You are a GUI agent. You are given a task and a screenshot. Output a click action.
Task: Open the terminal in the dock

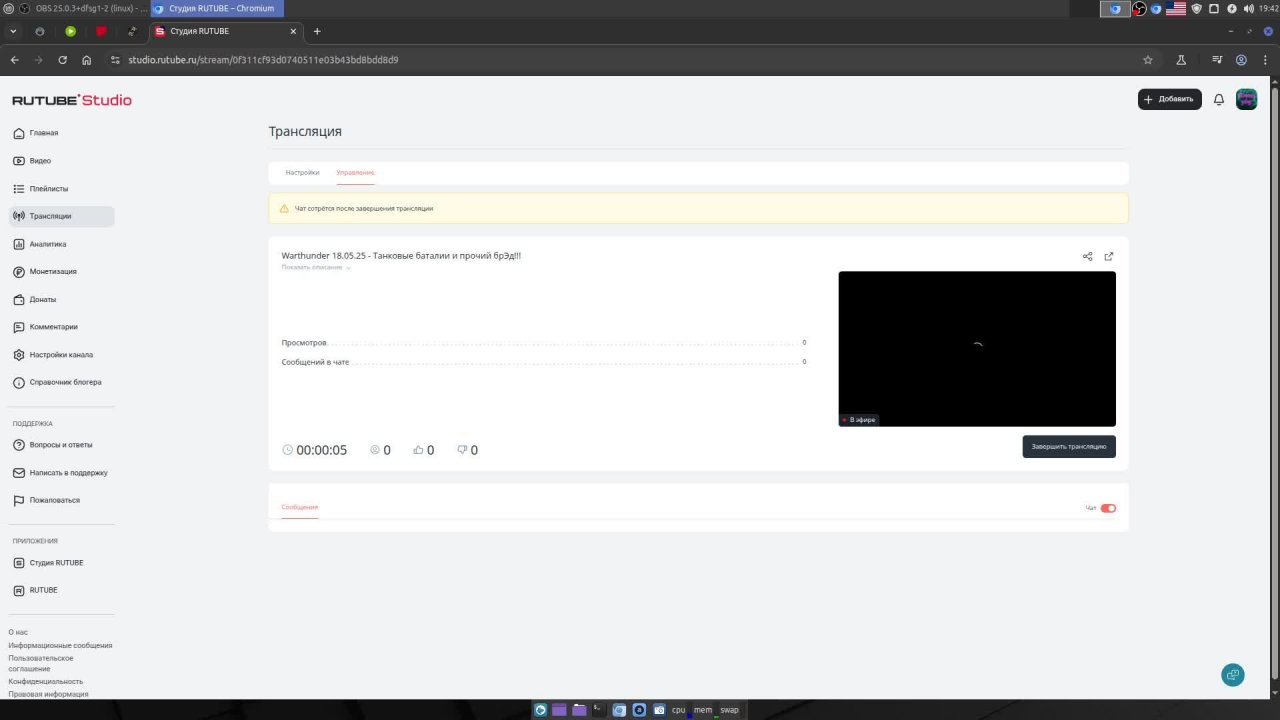click(x=599, y=710)
